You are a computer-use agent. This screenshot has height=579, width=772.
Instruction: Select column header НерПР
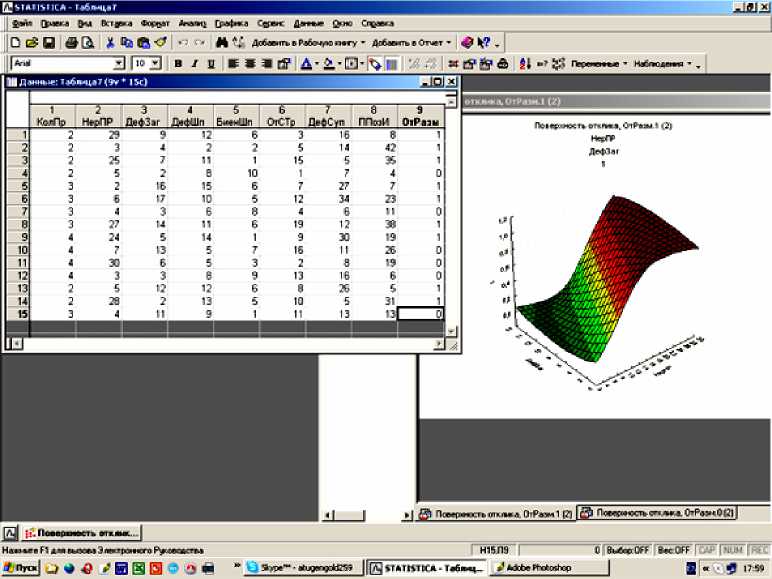point(98,116)
